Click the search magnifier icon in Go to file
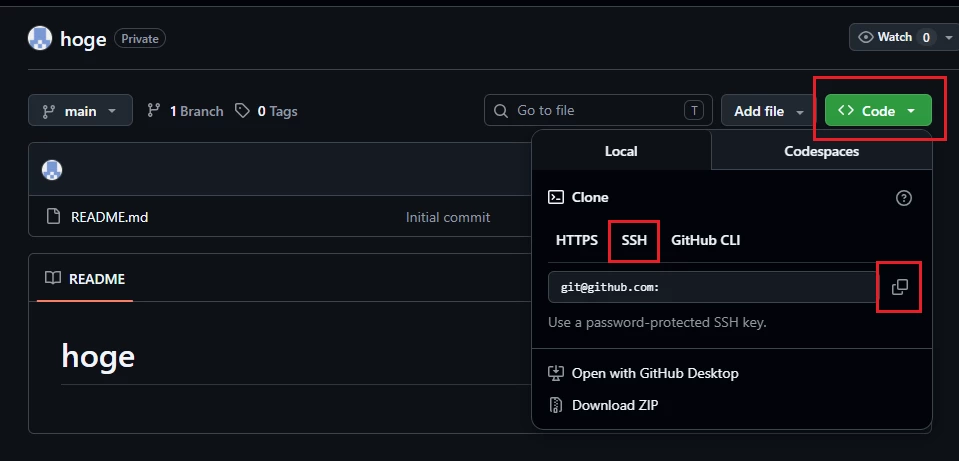959x461 pixels. click(x=500, y=111)
